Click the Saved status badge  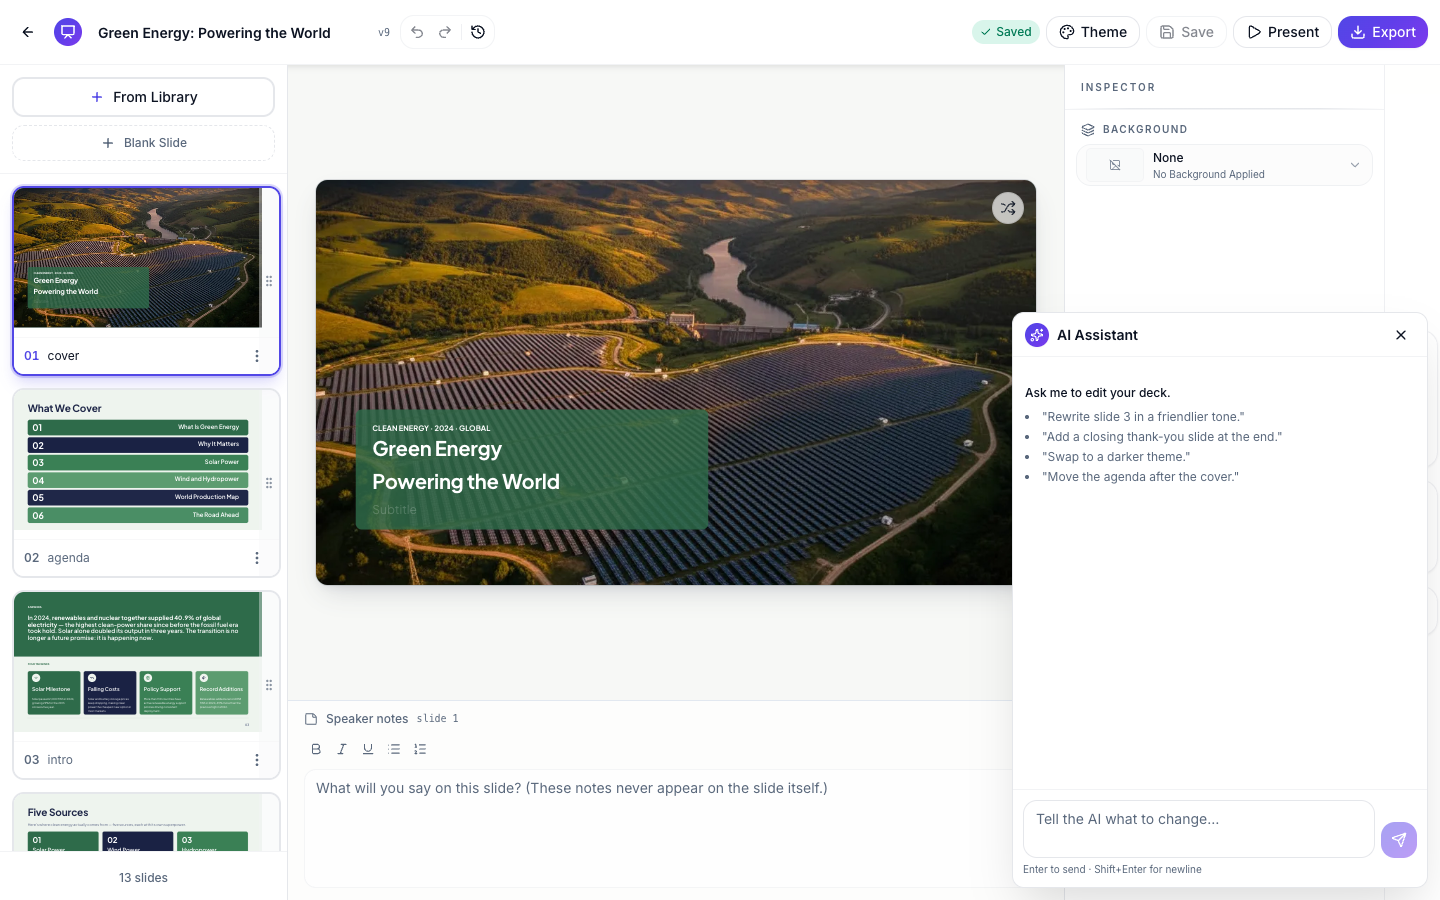click(1006, 32)
